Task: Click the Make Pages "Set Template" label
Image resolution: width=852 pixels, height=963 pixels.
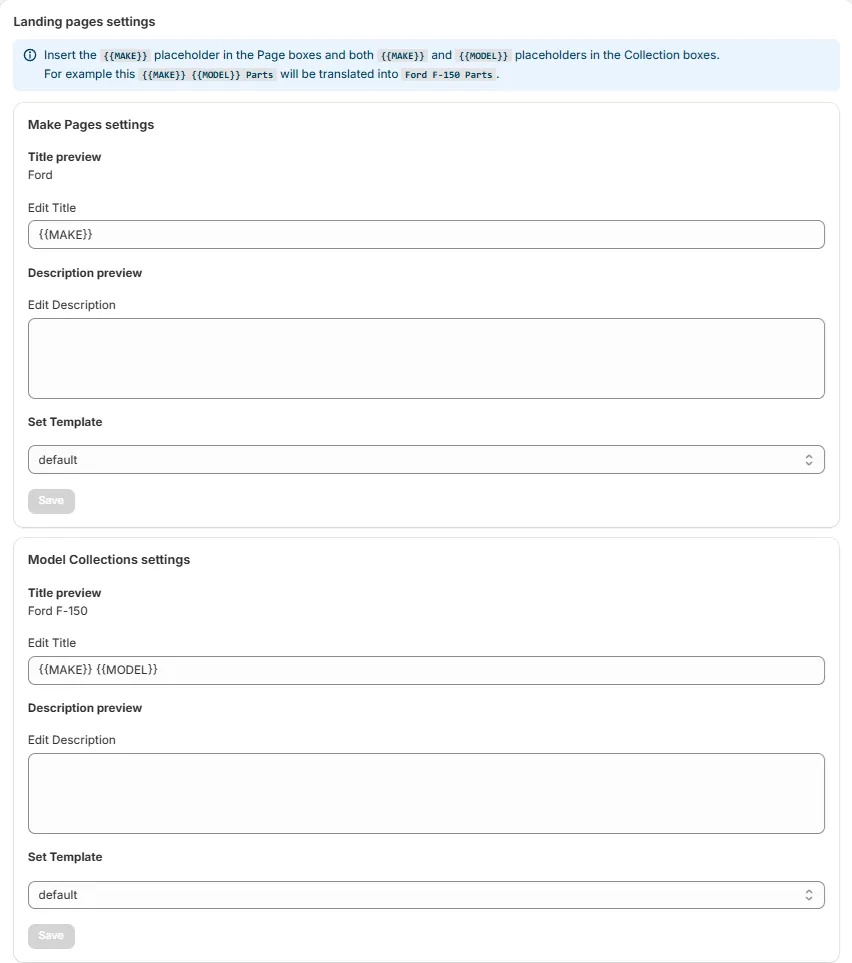Action: 65,422
